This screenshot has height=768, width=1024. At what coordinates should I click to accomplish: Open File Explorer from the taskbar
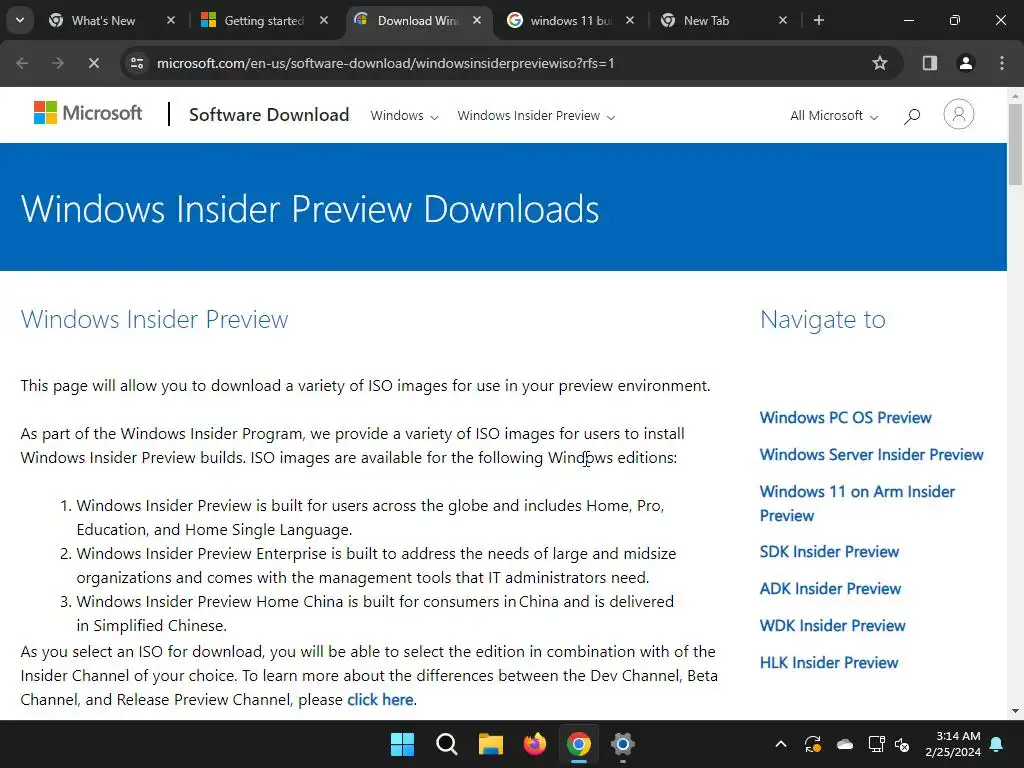490,744
